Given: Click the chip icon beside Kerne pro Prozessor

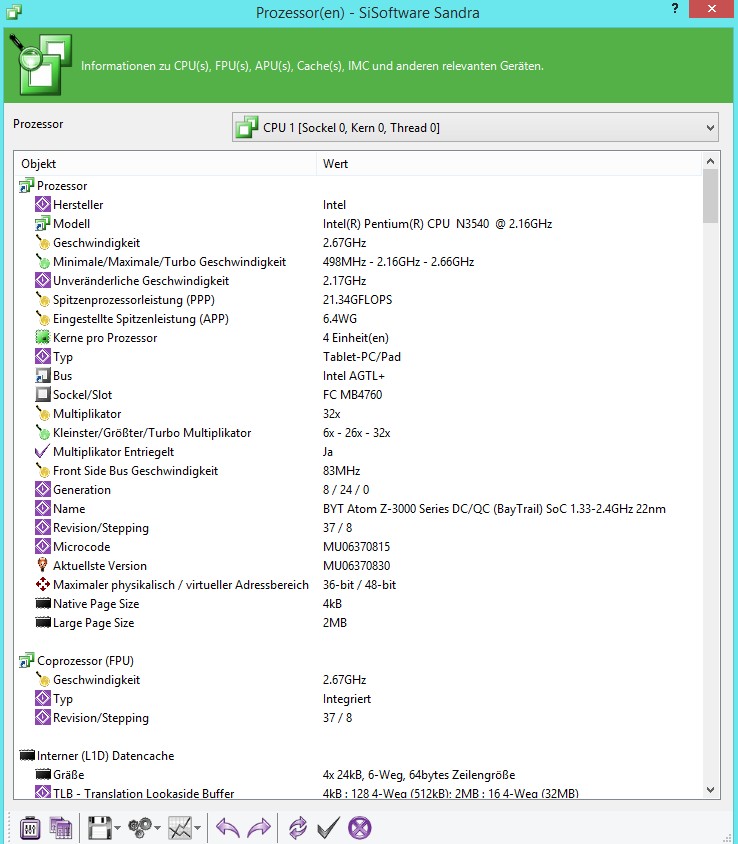Looking at the screenshot, I should tap(43, 337).
